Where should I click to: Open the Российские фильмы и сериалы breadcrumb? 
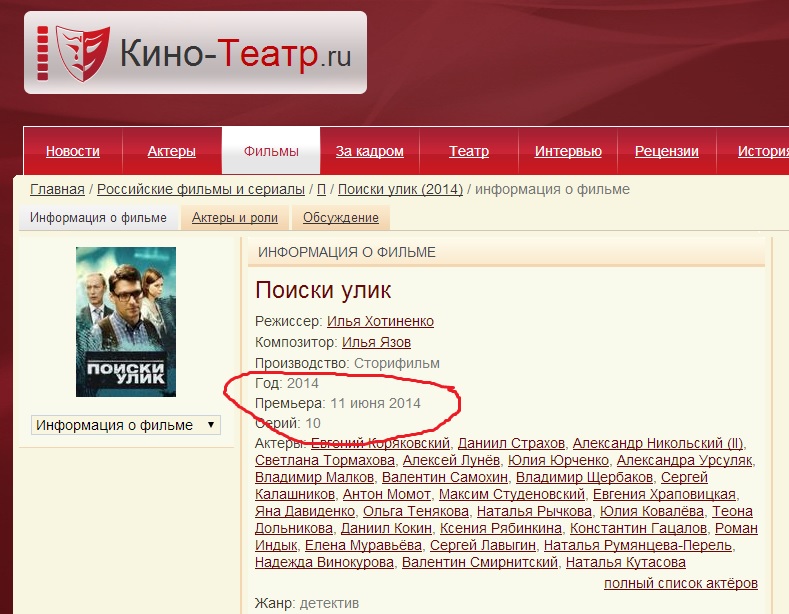[201, 189]
